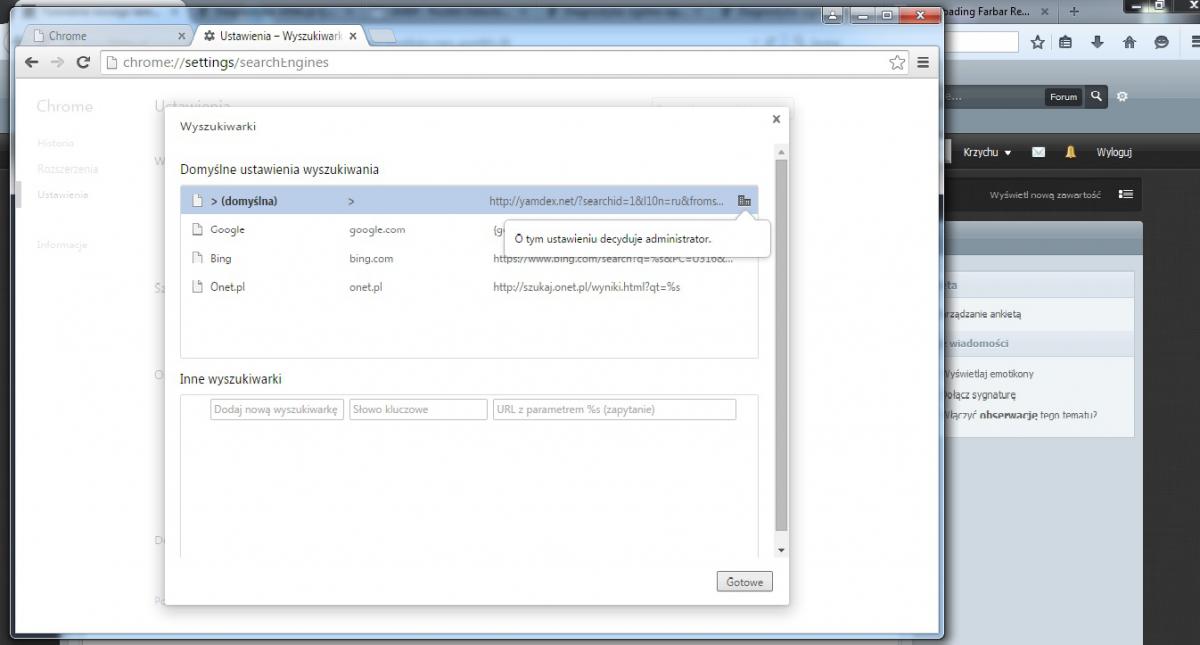Select the '(domyślna)' search engine row
1200x645 pixels.
point(469,201)
